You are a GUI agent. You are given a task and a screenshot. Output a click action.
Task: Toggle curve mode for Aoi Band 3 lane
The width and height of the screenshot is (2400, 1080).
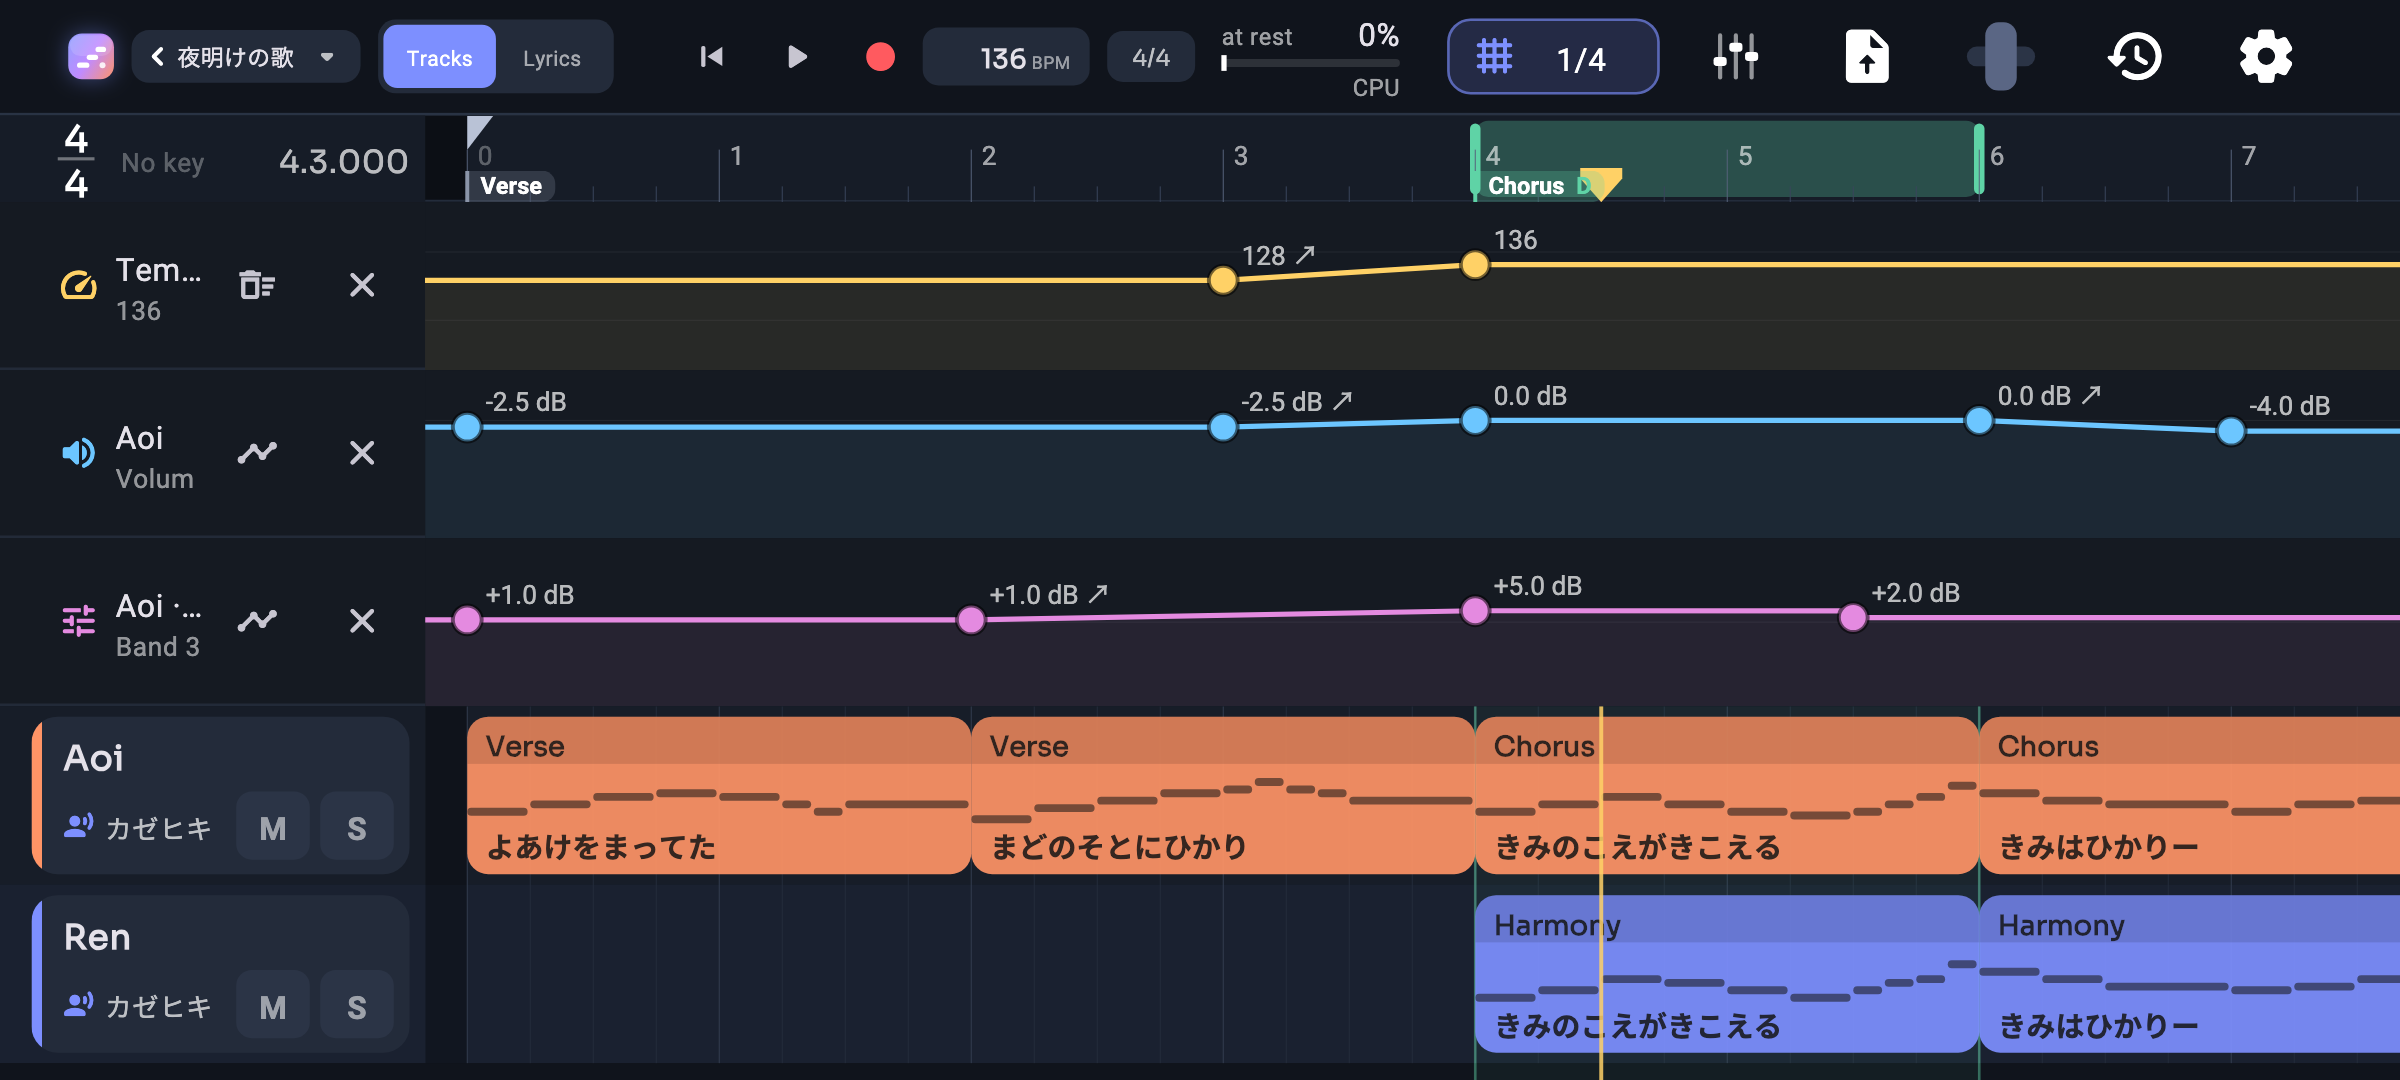click(257, 621)
